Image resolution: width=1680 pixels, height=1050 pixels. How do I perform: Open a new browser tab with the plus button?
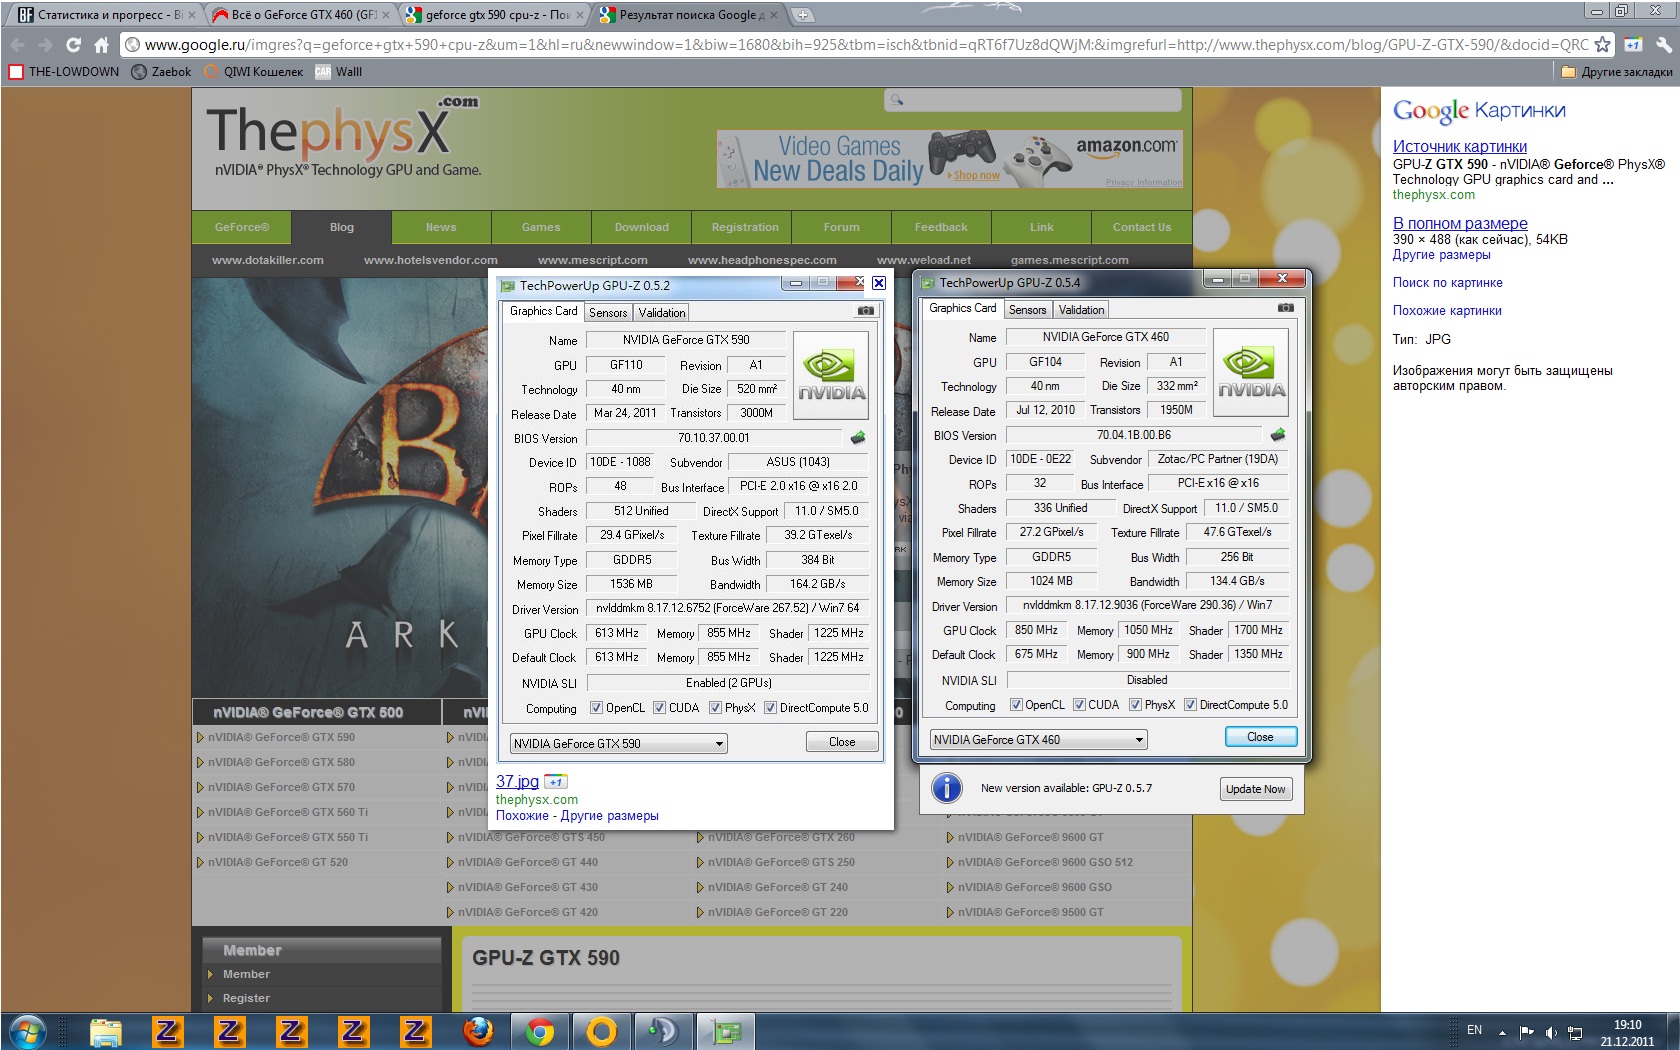pos(803,15)
